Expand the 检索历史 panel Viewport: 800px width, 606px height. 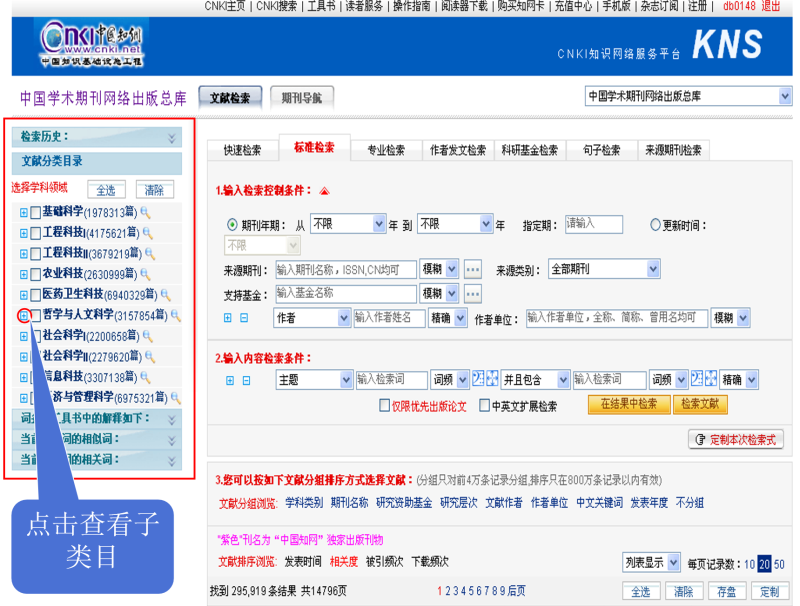[171, 138]
